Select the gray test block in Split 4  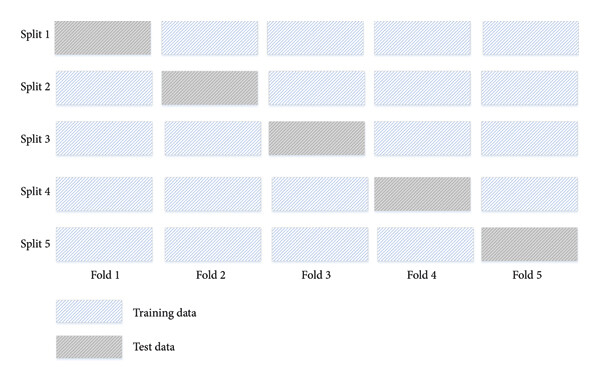pos(422,194)
